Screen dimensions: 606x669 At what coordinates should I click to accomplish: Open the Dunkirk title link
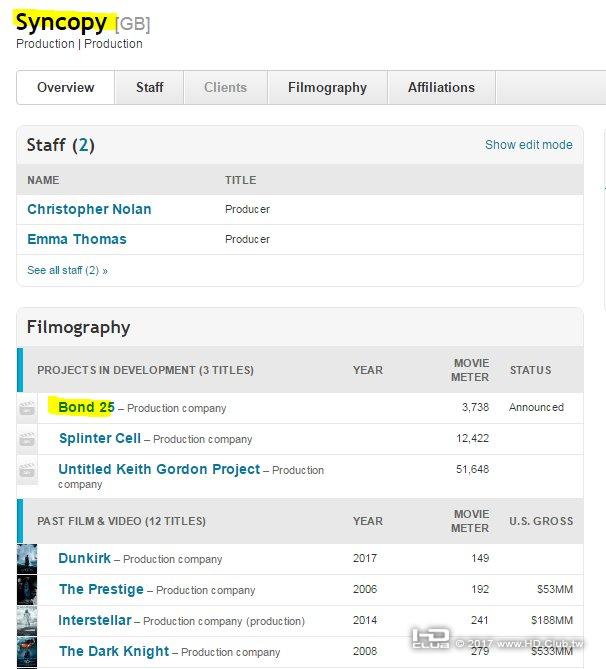pos(84,558)
